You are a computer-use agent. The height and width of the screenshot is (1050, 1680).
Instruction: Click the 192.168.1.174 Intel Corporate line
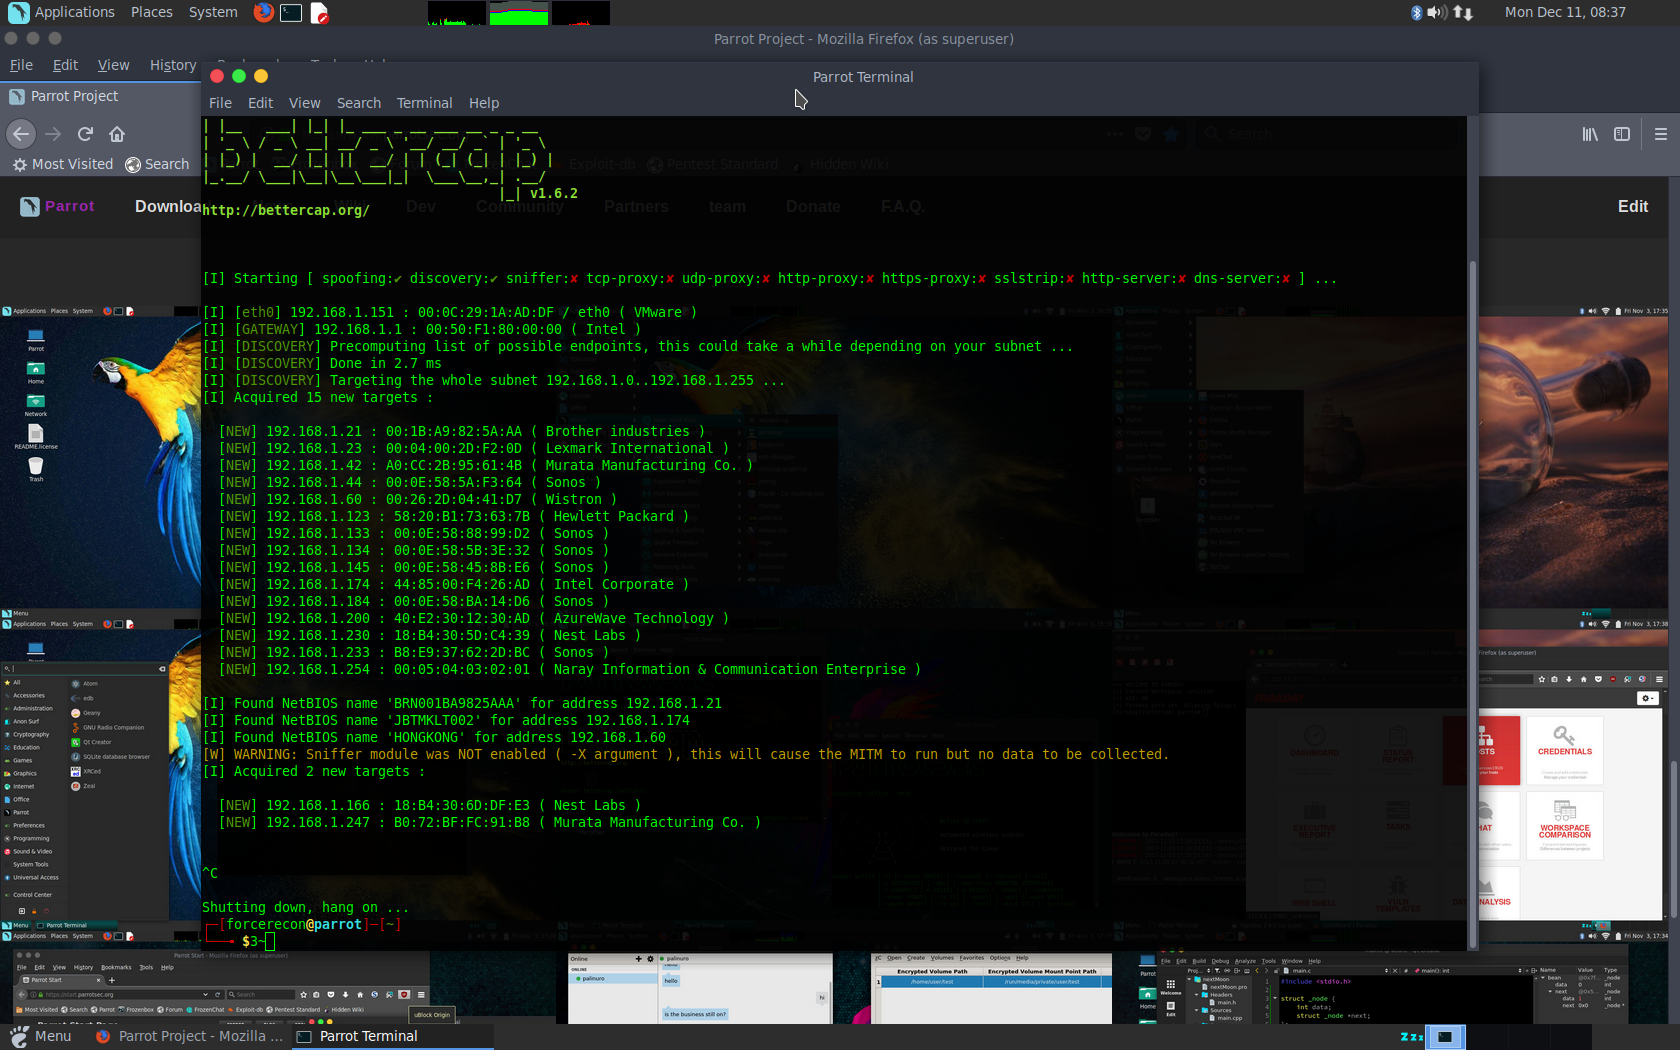click(x=453, y=584)
